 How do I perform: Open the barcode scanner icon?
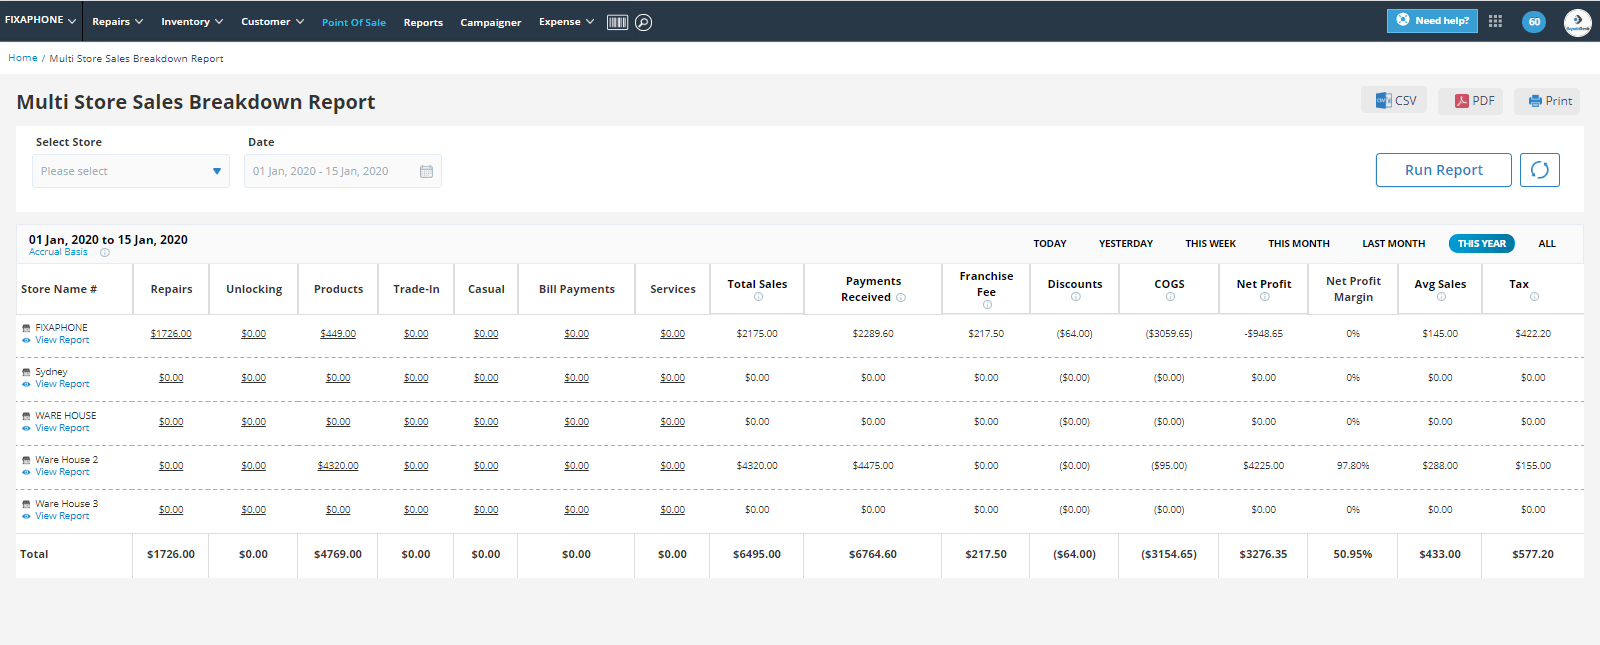point(617,22)
